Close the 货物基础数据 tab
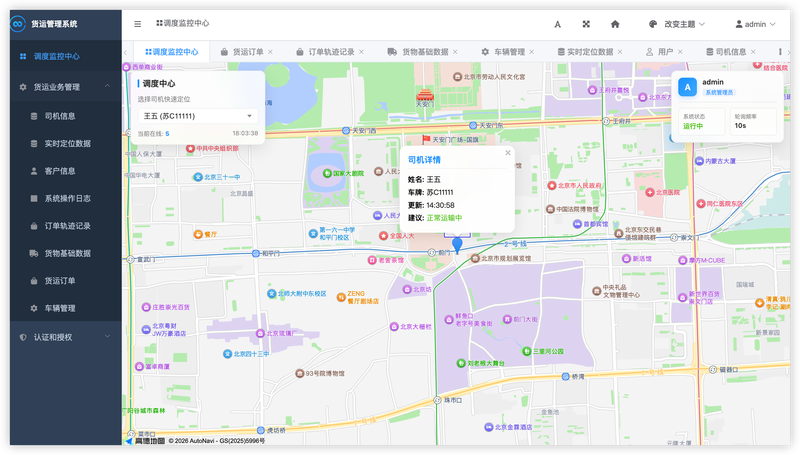This screenshot has height=455, width=800. click(x=455, y=52)
